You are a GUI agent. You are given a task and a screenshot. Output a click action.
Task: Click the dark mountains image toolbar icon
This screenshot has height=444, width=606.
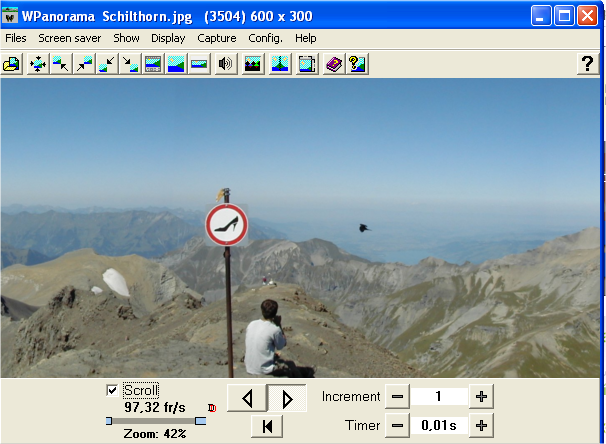253,64
